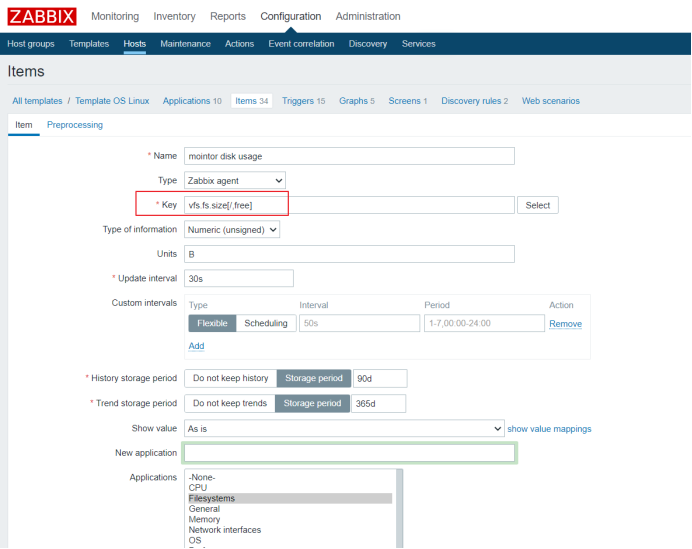The image size is (692, 549).
Task: Click Remove for the custom interval
Action: (565, 324)
